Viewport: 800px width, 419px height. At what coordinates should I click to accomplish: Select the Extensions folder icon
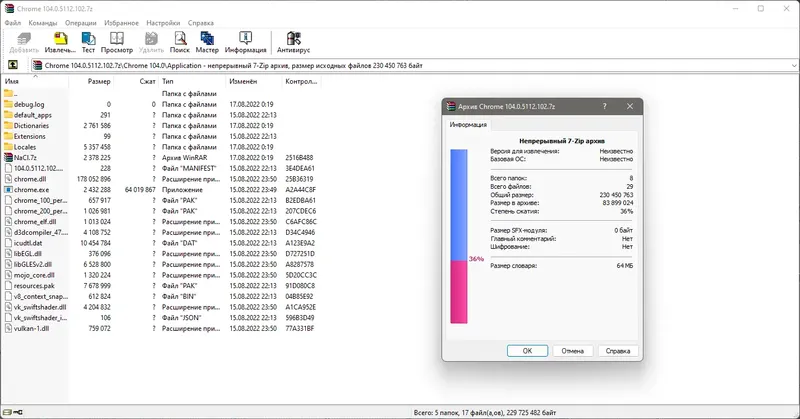[8, 136]
